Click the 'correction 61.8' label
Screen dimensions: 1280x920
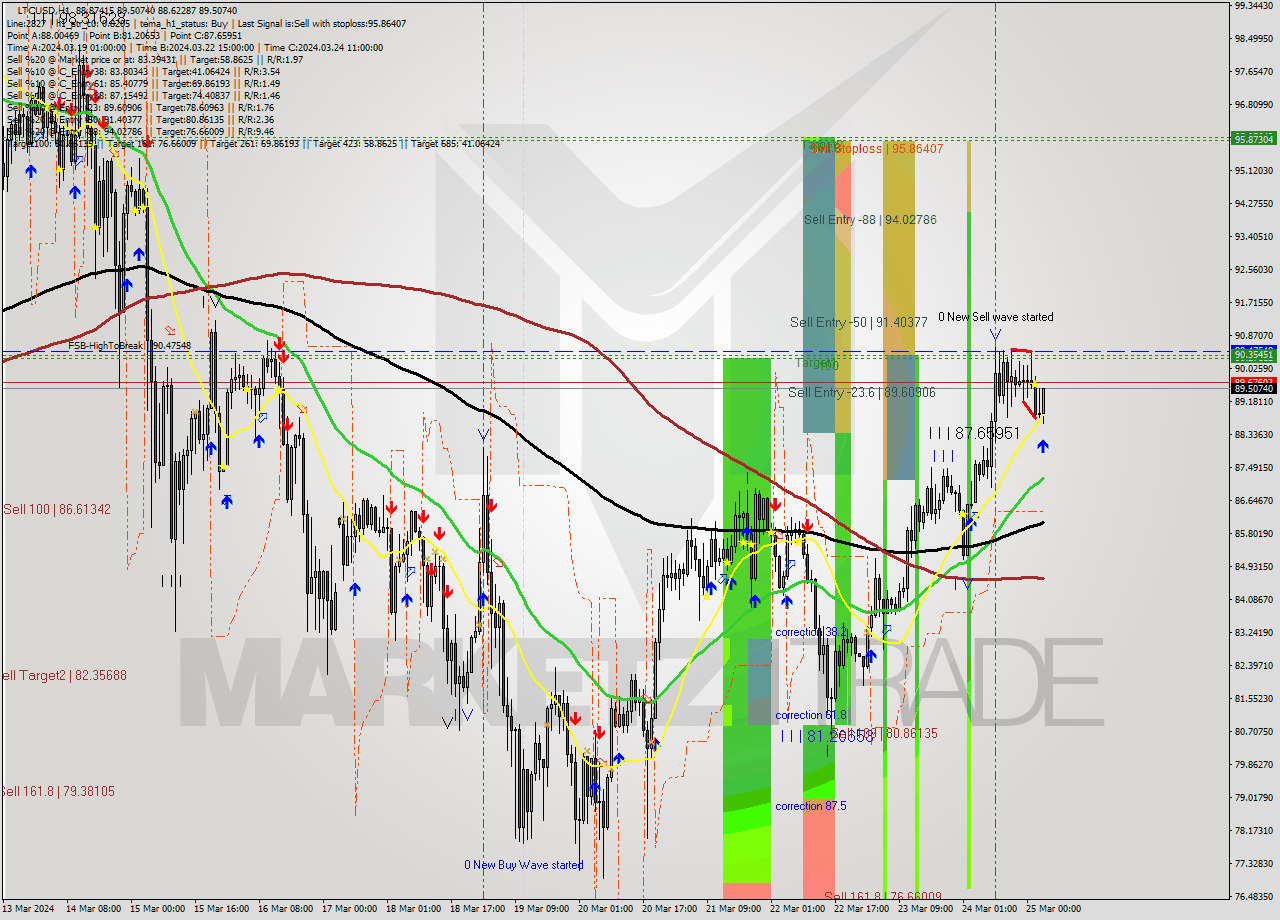(811, 715)
